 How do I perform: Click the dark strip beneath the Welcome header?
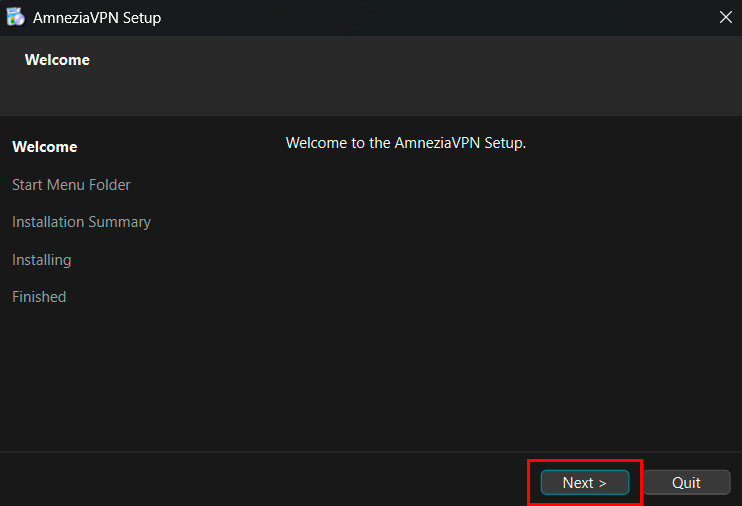(x=300, y=100)
